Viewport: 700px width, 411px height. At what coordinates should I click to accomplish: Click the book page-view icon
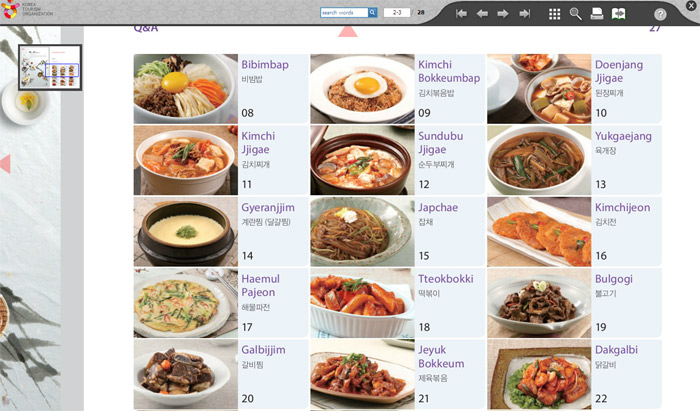point(618,14)
